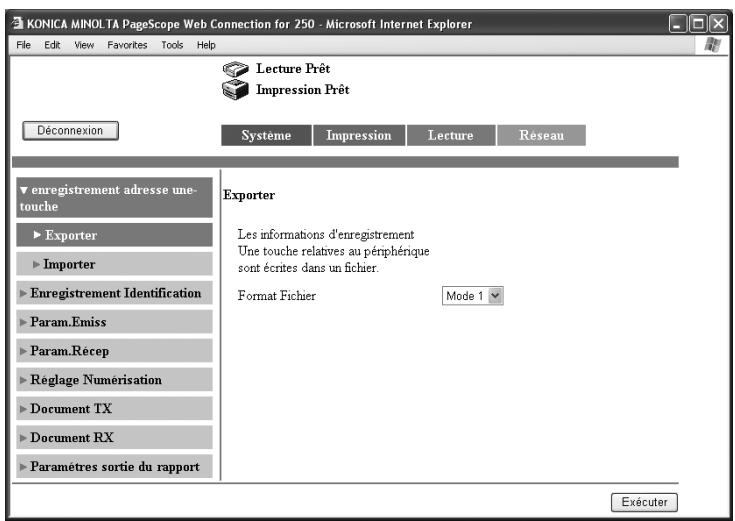Switch to the Impression tab
This screenshot has width=735, height=521.
(359, 135)
